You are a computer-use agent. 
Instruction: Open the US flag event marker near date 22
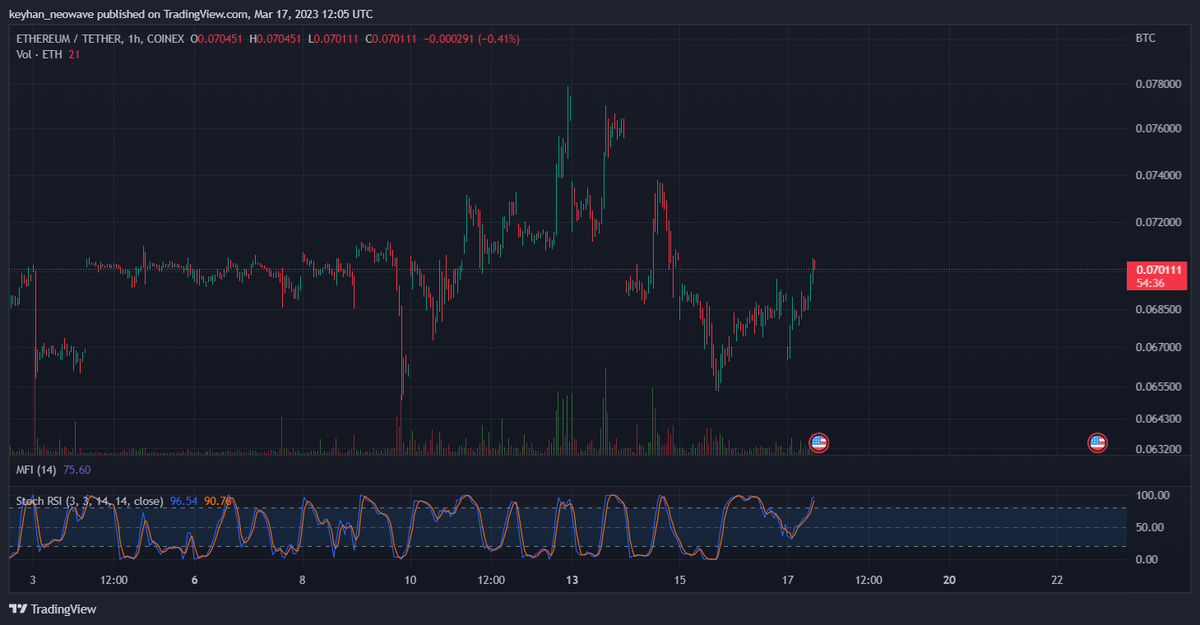(x=1097, y=442)
